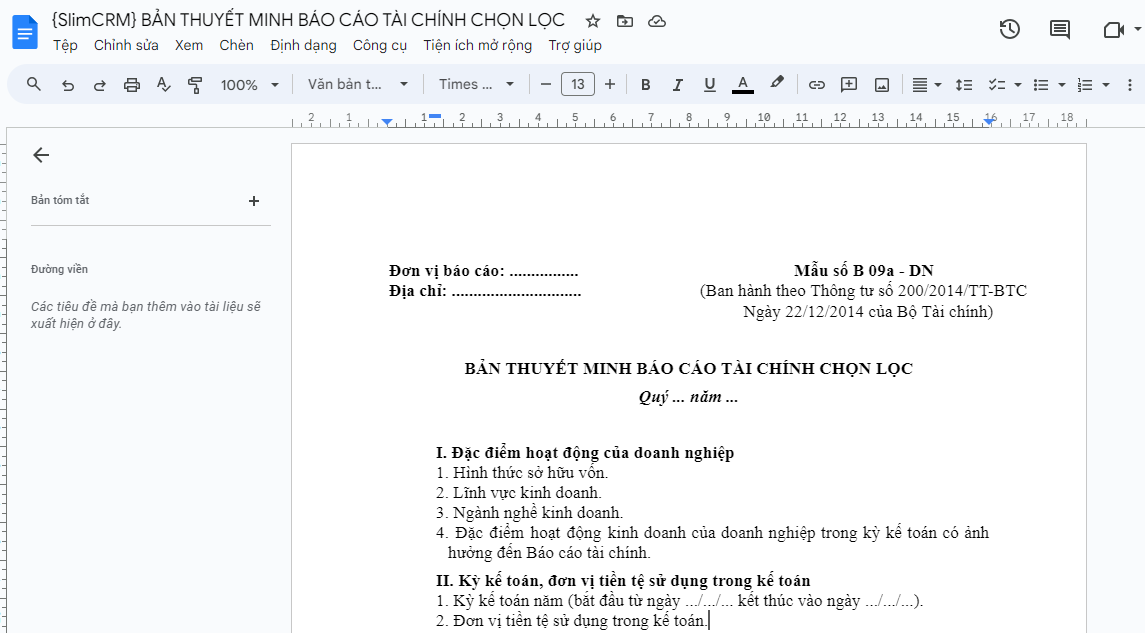Image resolution: width=1145 pixels, height=633 pixels.
Task: Undo the last change
Action: click(67, 84)
